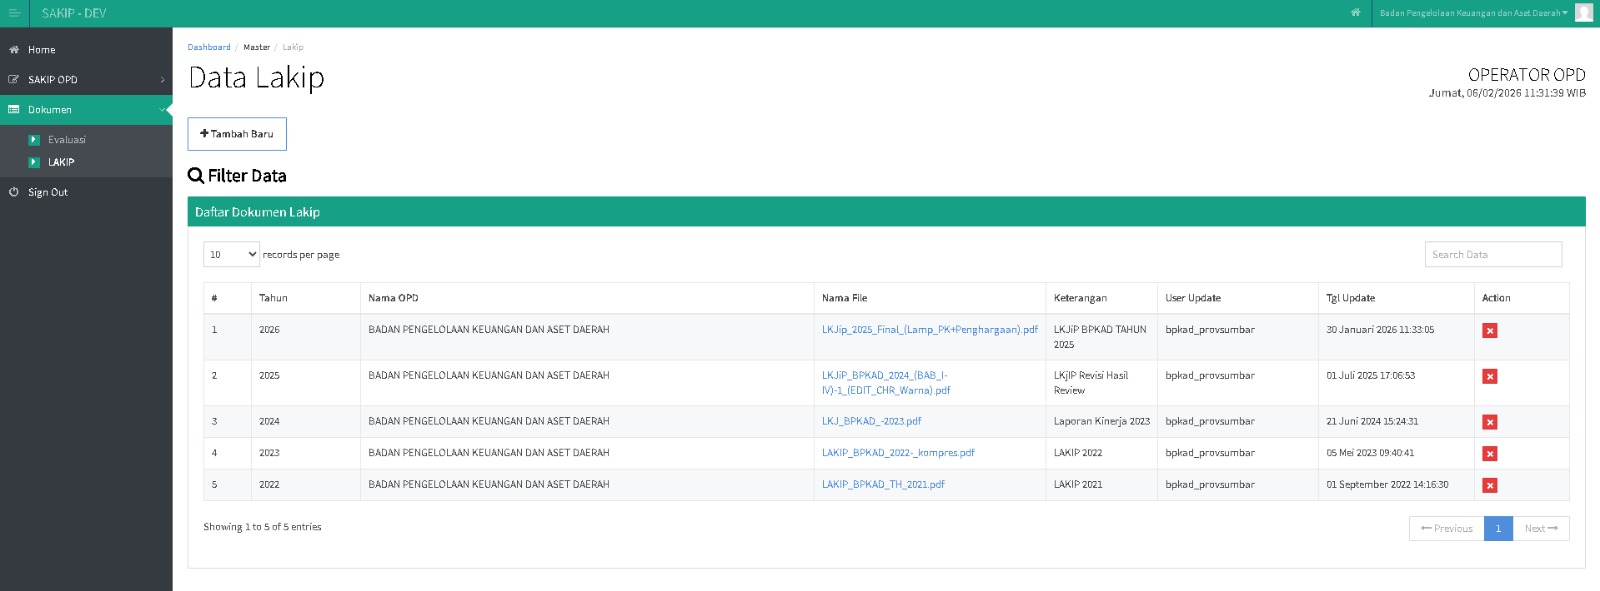Focus the Search Data input field
This screenshot has height=591, width=1600.
point(1492,255)
